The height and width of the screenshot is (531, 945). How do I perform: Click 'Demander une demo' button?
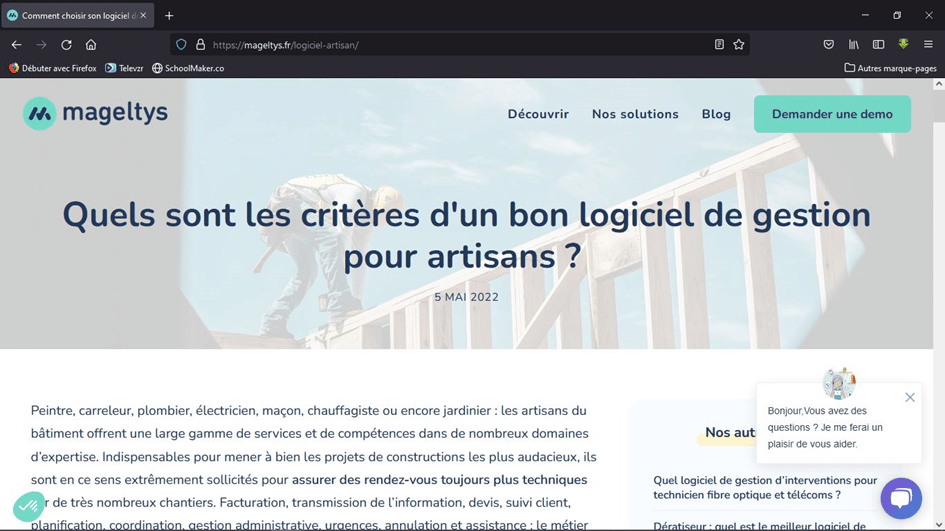pyautogui.click(x=832, y=114)
